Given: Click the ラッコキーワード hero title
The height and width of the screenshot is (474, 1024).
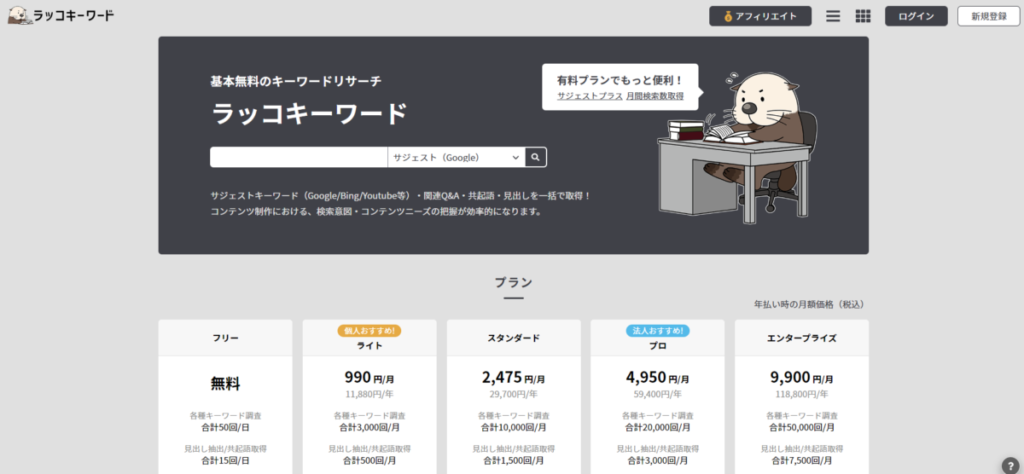Looking at the screenshot, I should (309, 115).
